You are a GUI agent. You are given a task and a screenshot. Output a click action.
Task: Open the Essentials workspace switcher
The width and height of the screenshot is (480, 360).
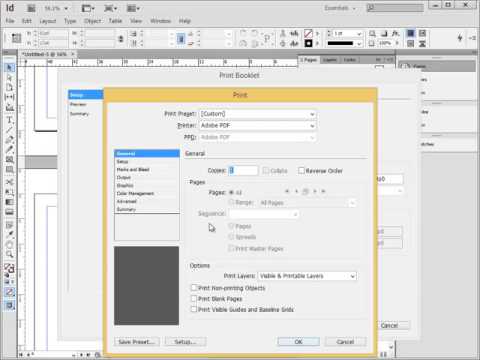pyautogui.click(x=340, y=8)
